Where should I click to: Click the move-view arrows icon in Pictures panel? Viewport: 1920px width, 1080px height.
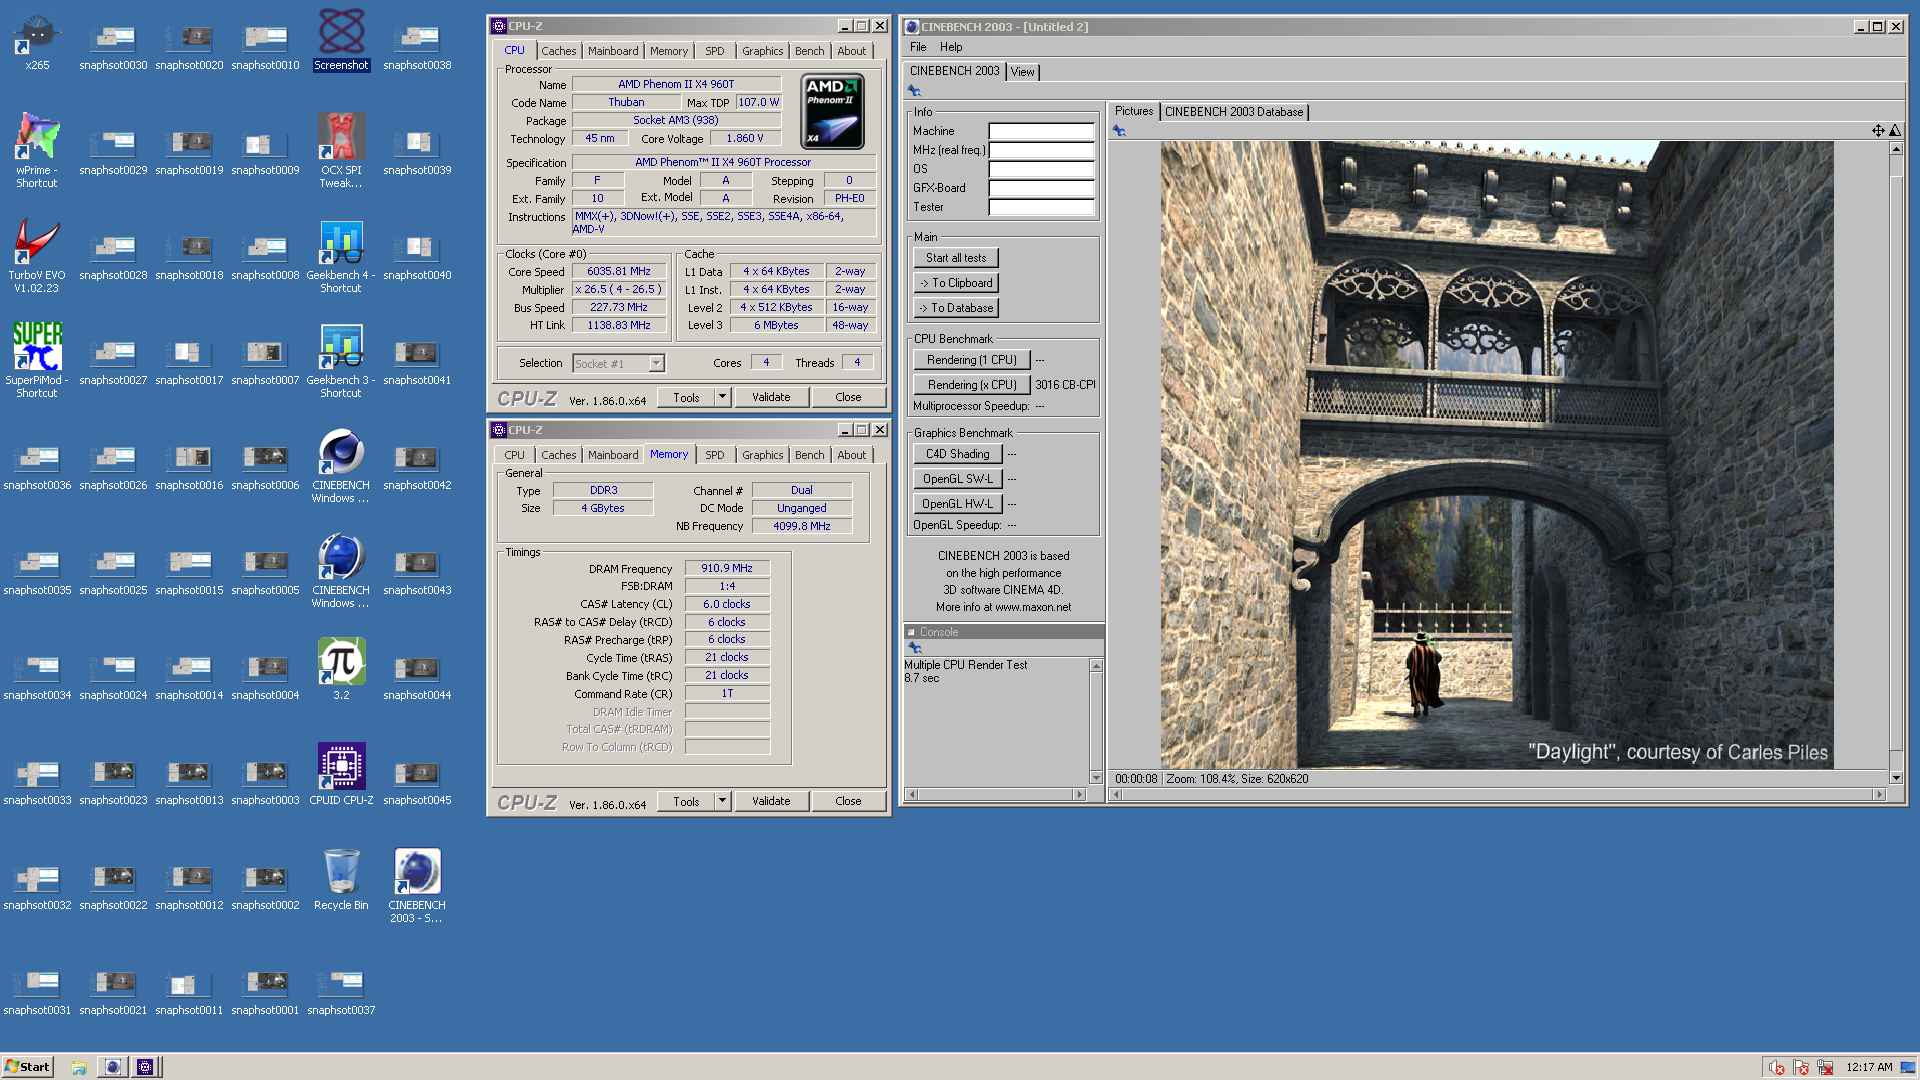pos(1878,131)
